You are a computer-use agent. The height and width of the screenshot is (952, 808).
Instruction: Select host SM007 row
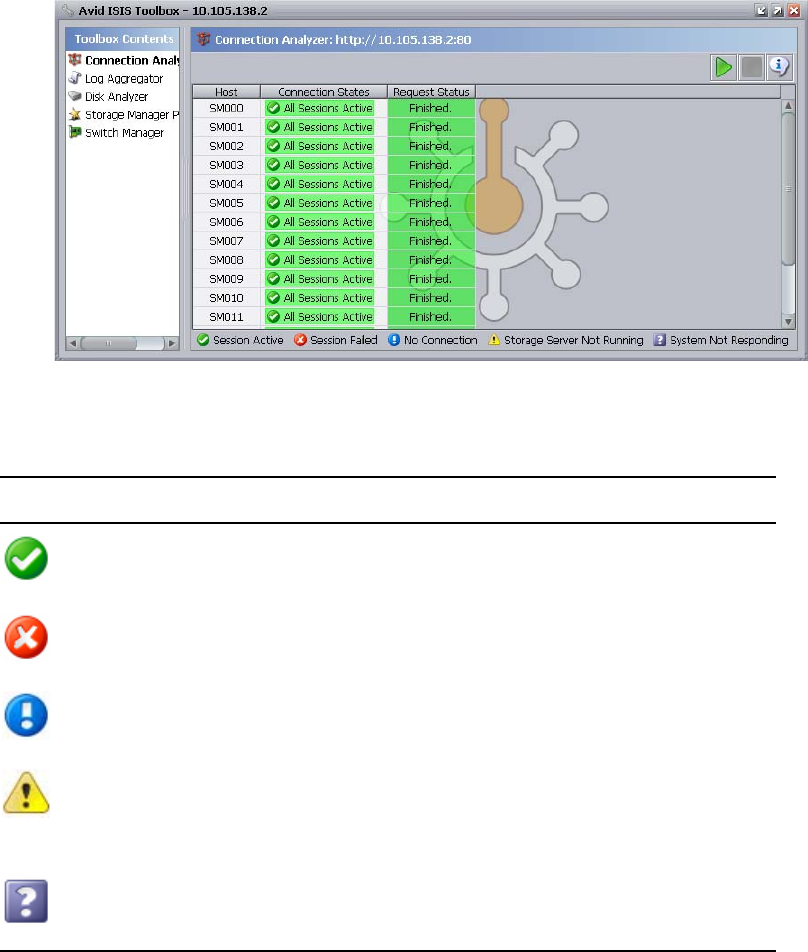pyautogui.click(x=334, y=240)
